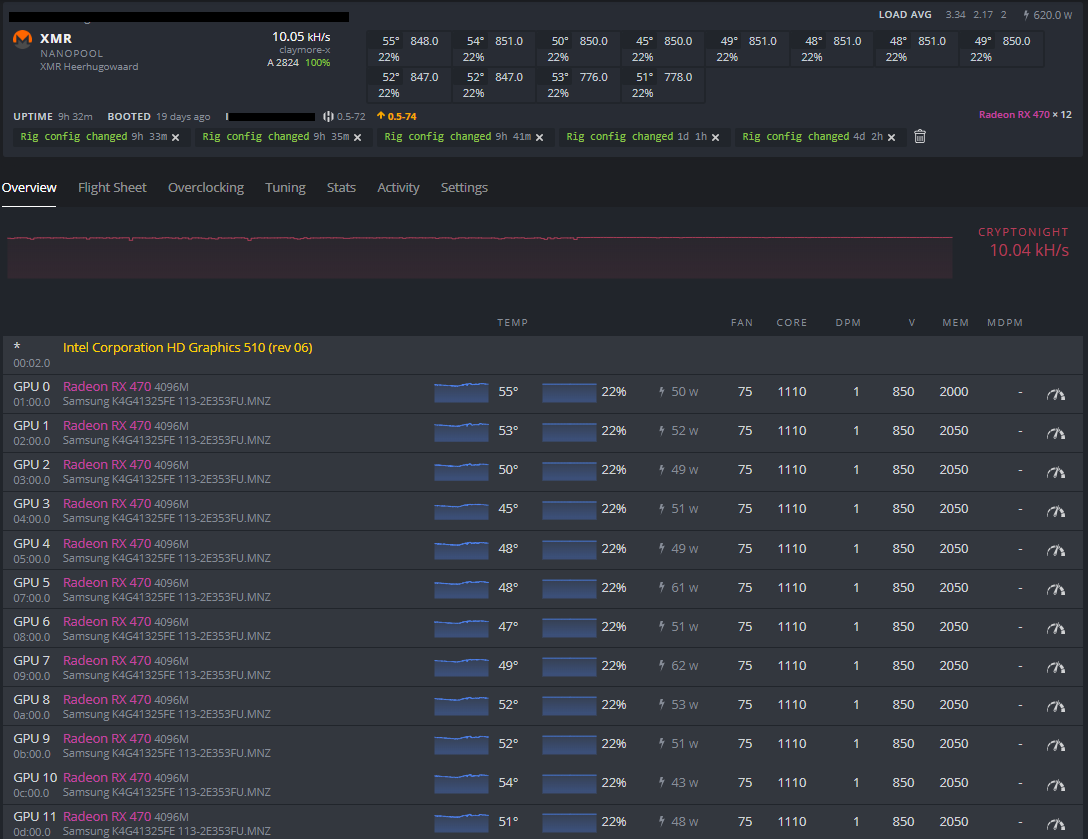Dismiss Rig config changed 1d 1h message

pyautogui.click(x=715, y=137)
